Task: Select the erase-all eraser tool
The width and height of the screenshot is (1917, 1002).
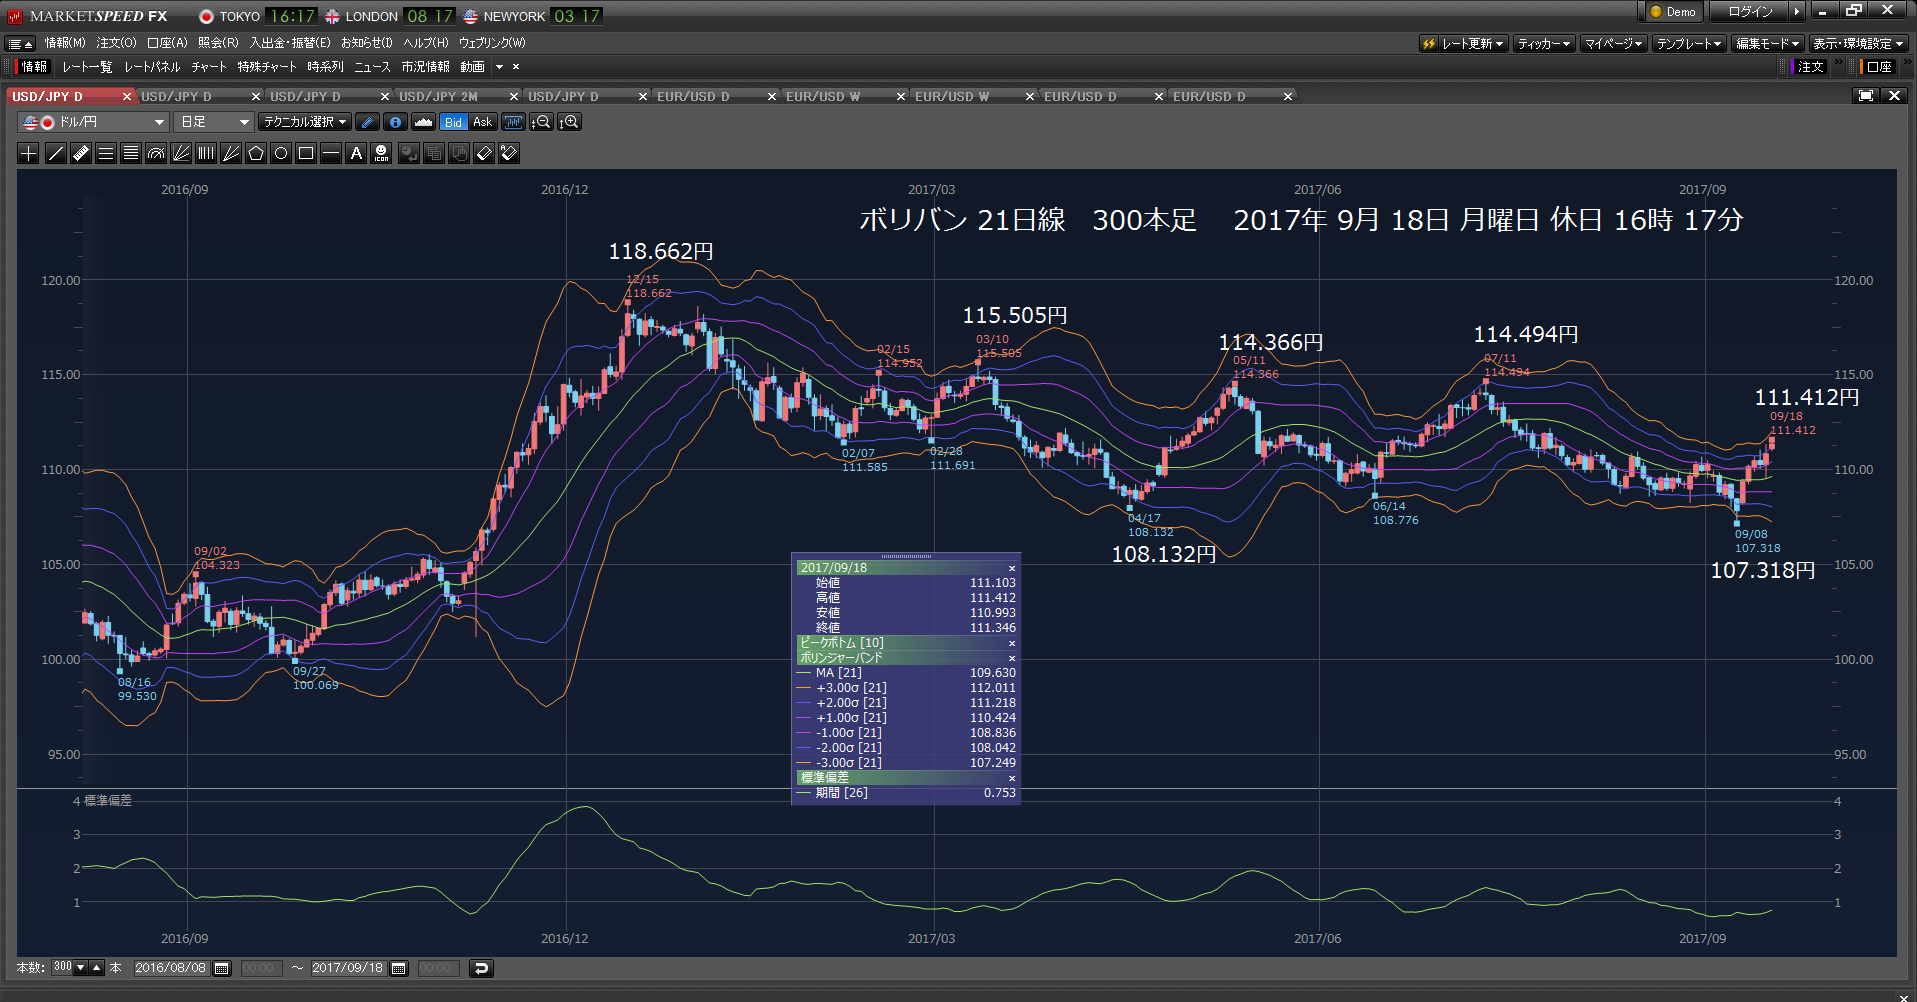Action: click(x=509, y=153)
